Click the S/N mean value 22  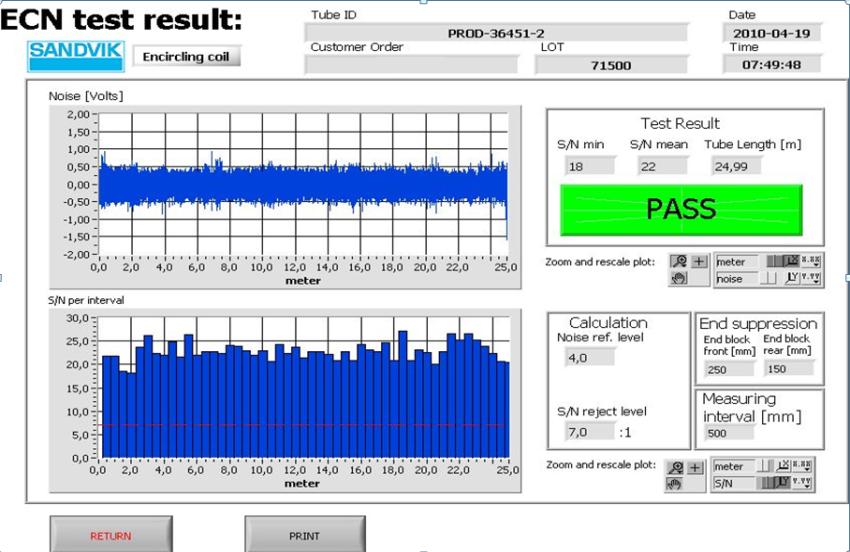[x=662, y=166]
